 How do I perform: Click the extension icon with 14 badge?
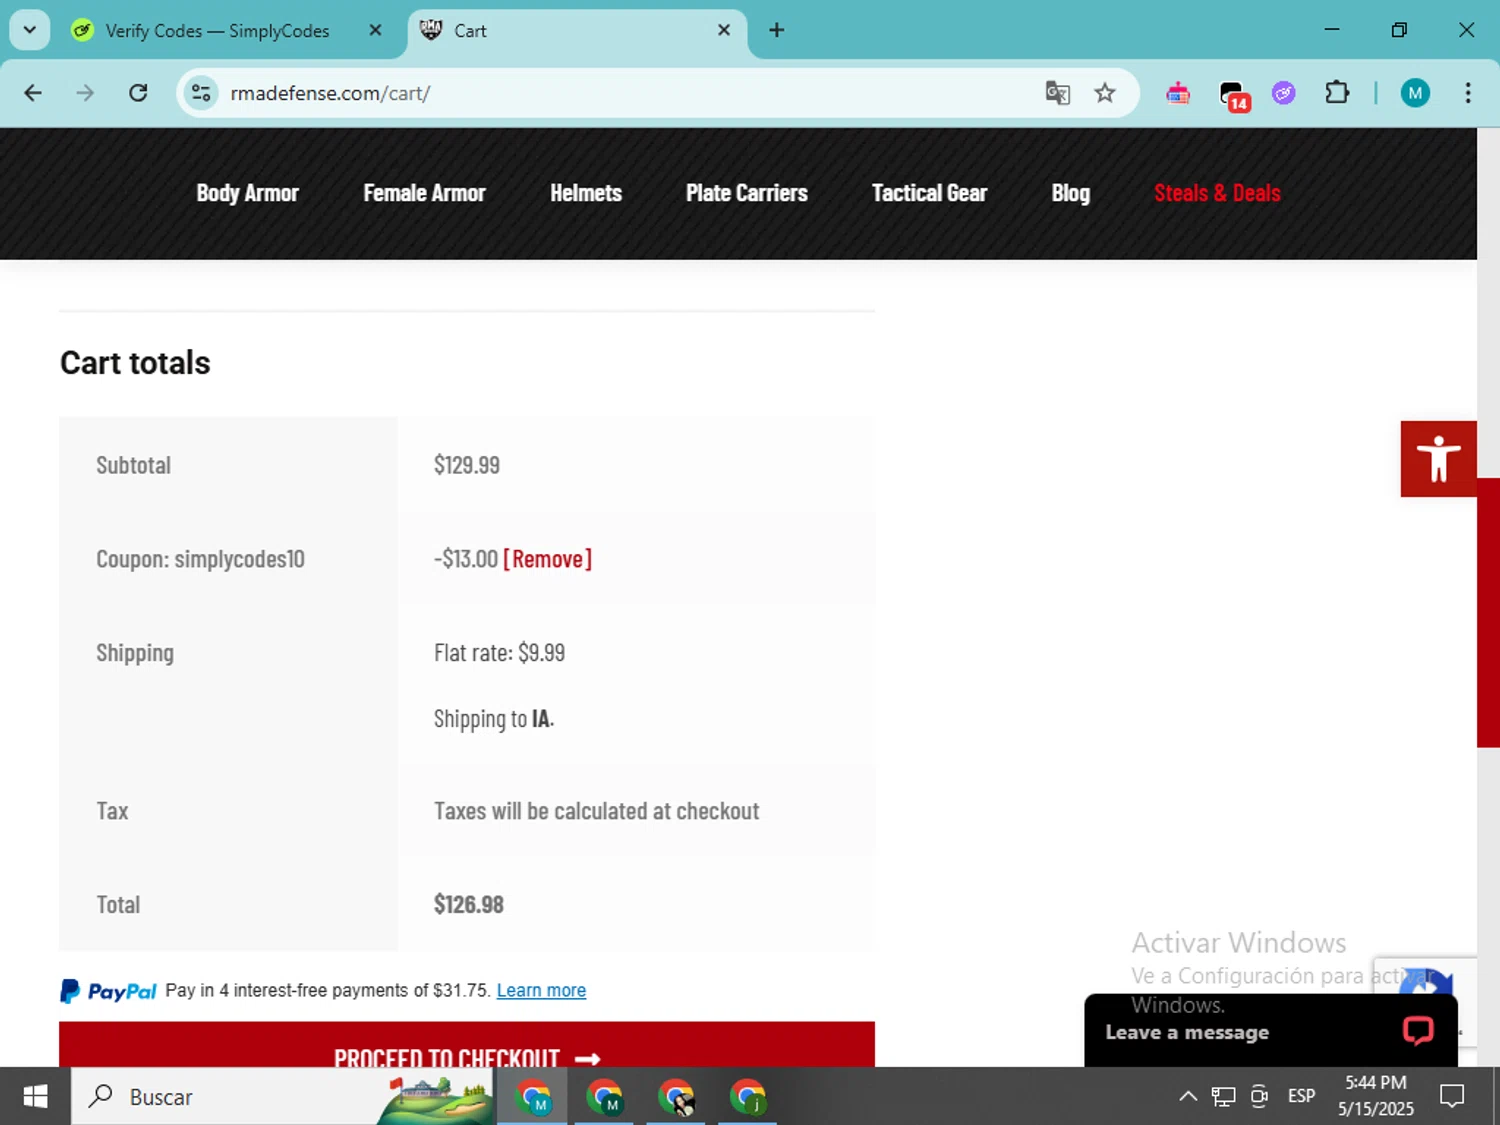[x=1233, y=95]
